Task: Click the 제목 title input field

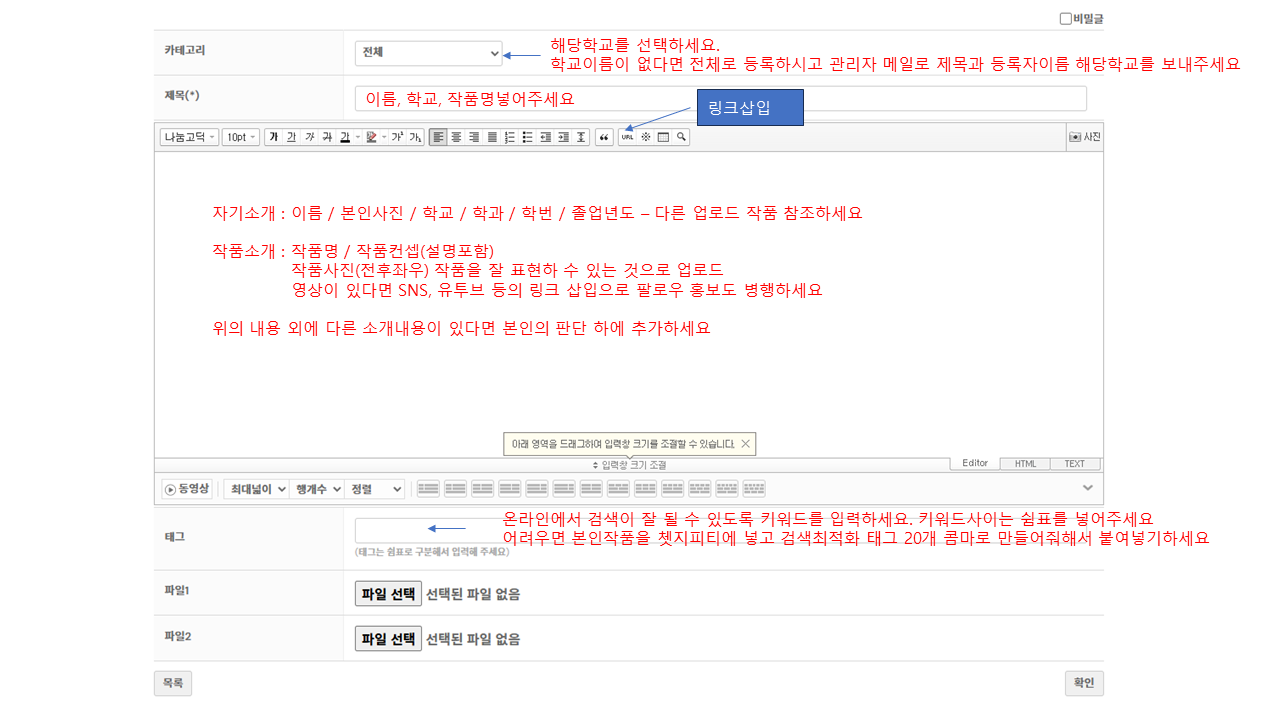Action: (720, 99)
